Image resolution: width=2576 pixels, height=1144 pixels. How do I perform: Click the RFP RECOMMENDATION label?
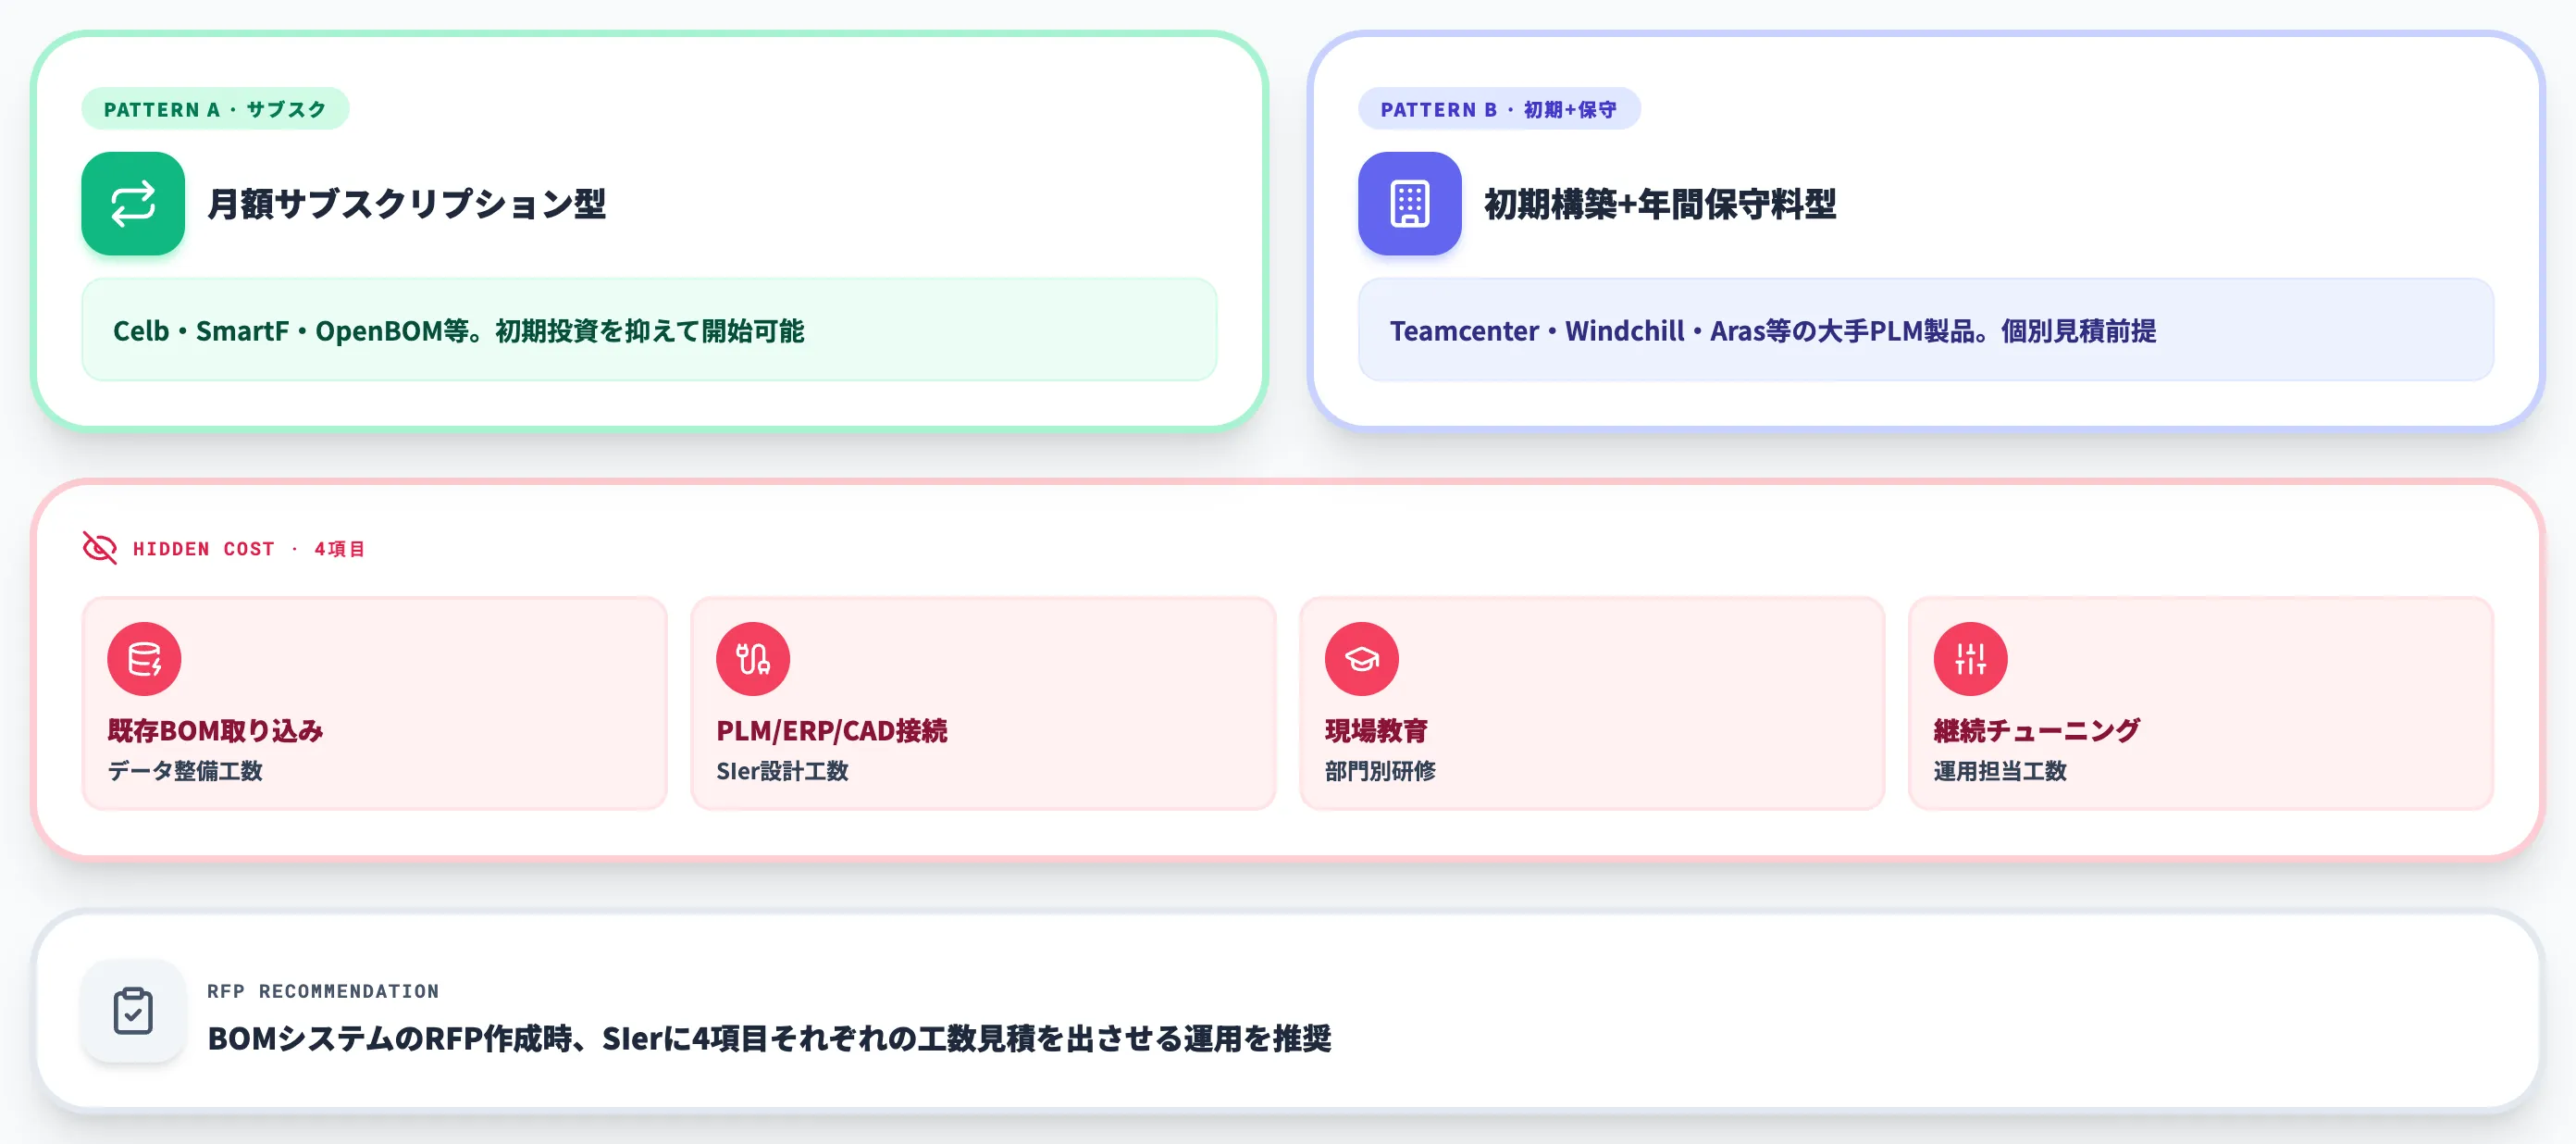(x=323, y=991)
